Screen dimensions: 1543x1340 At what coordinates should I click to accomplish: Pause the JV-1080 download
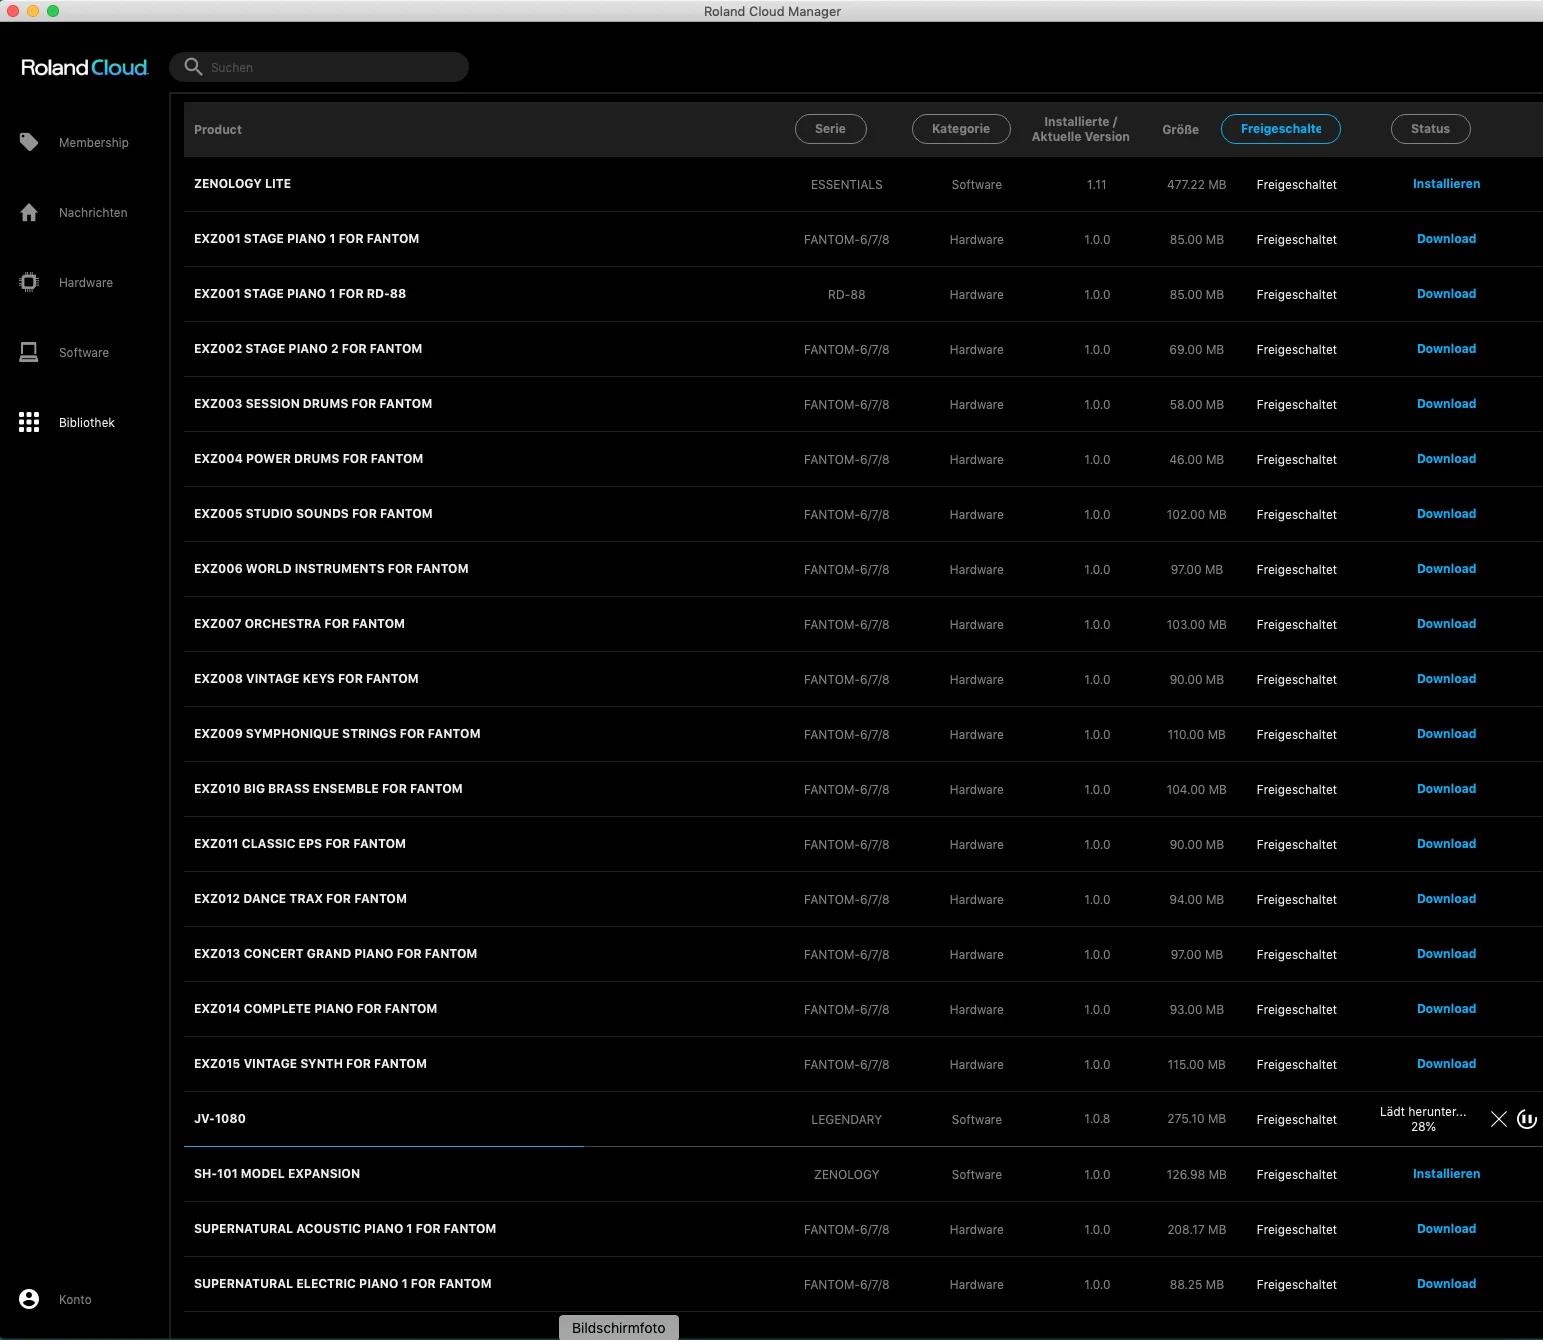[x=1527, y=1119]
